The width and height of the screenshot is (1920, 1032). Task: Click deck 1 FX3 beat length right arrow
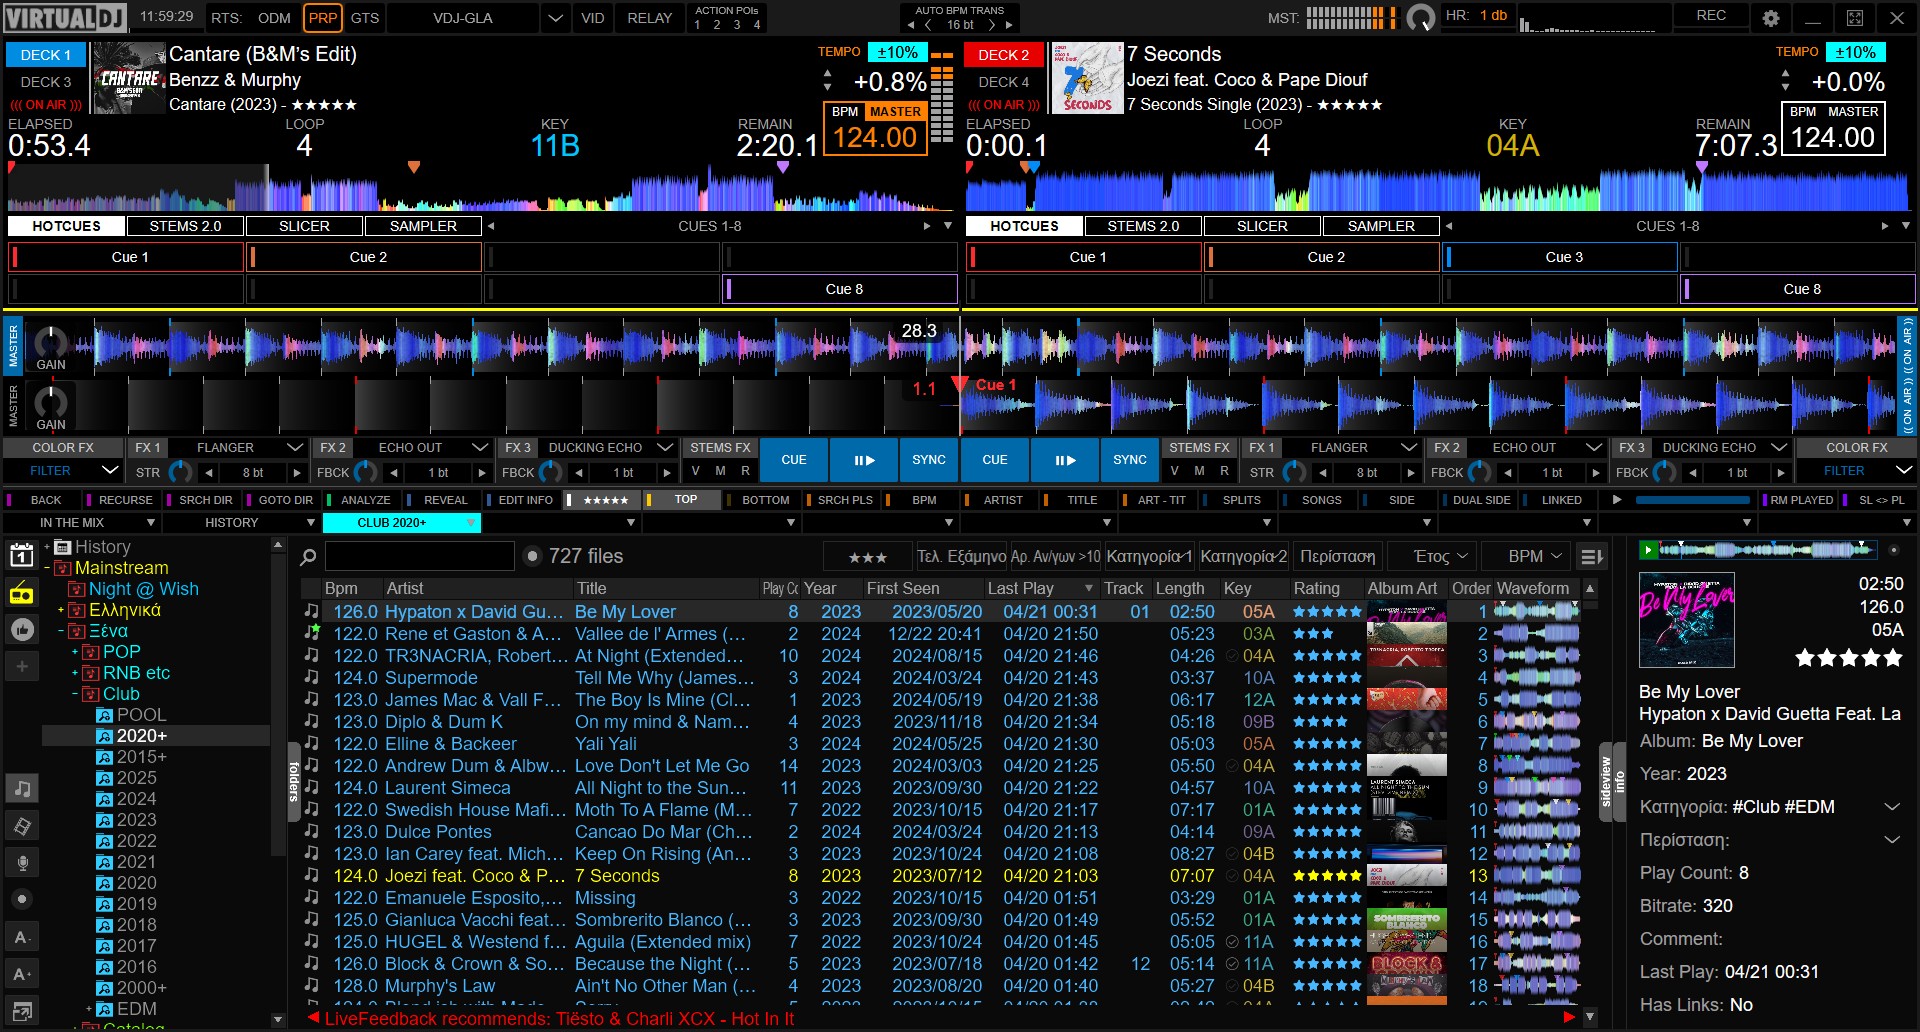pyautogui.click(x=667, y=472)
